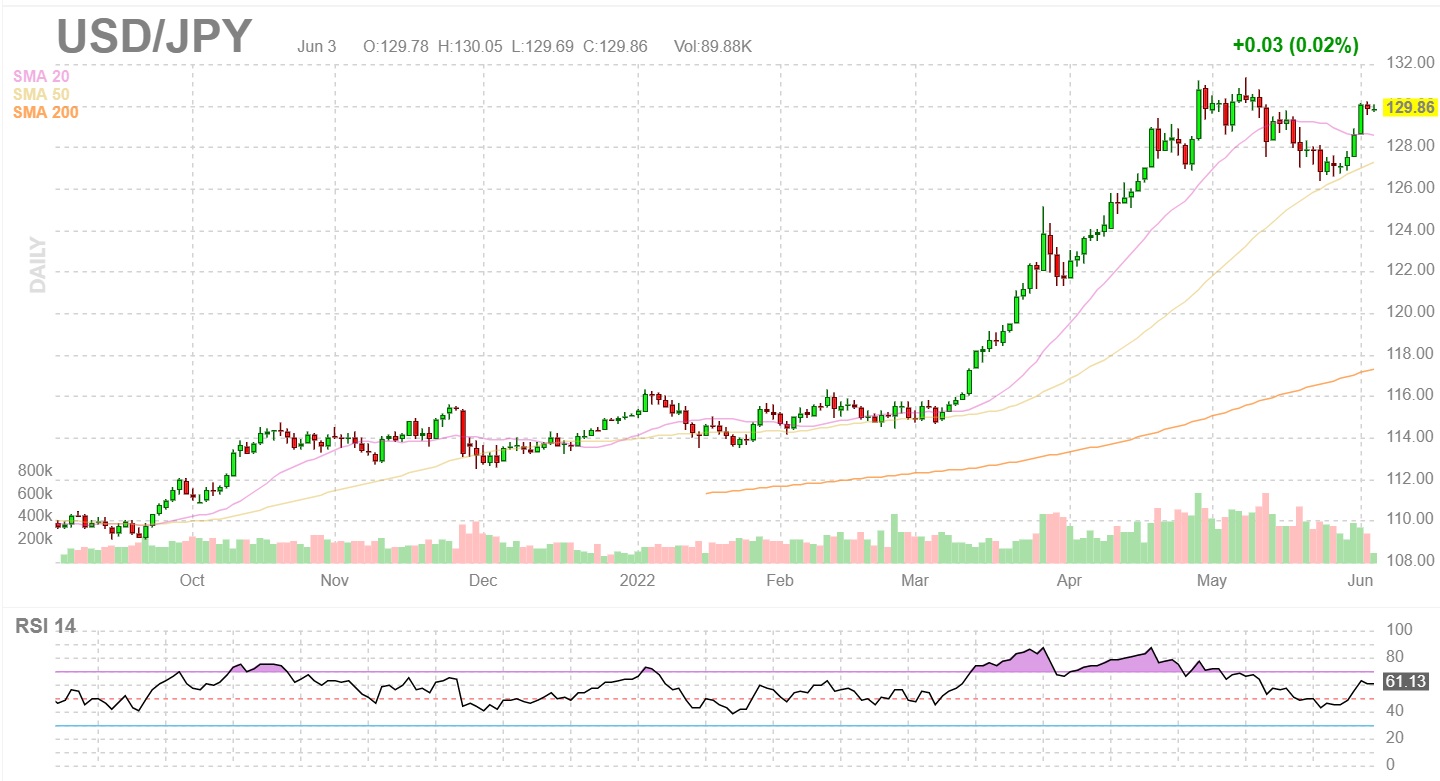Click the Vol:89.88K volume readout
The image size is (1440, 781).
pos(711,46)
